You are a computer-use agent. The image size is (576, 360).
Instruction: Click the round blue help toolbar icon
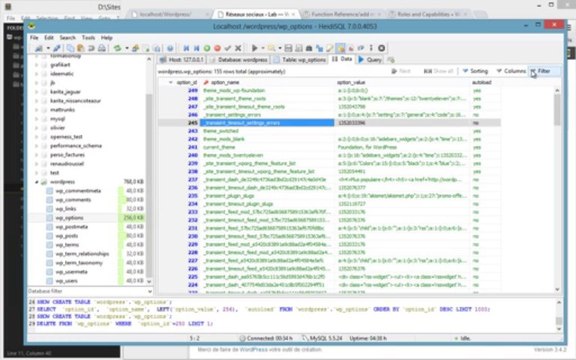click(170, 48)
